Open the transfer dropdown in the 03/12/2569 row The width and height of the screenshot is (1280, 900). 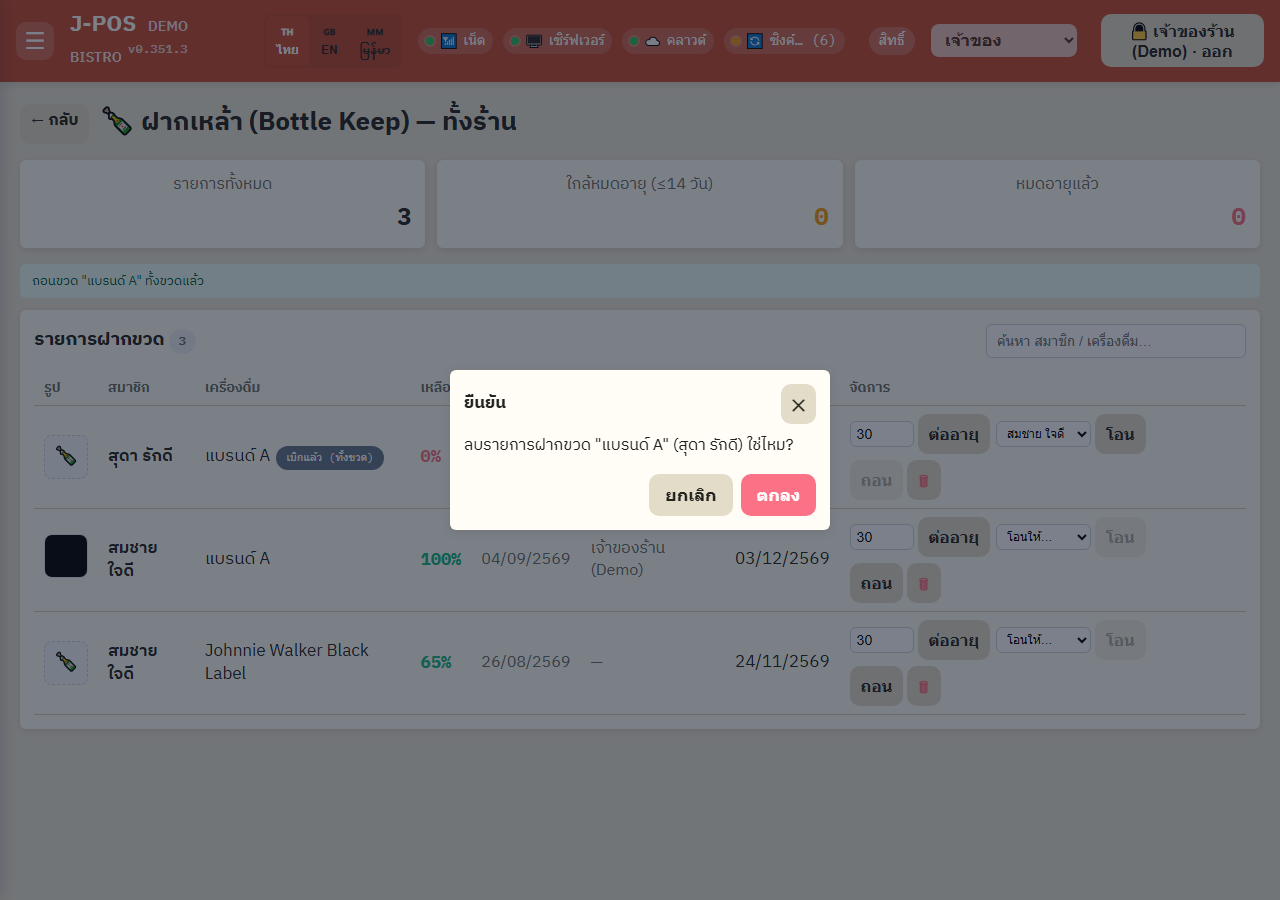tap(1043, 537)
